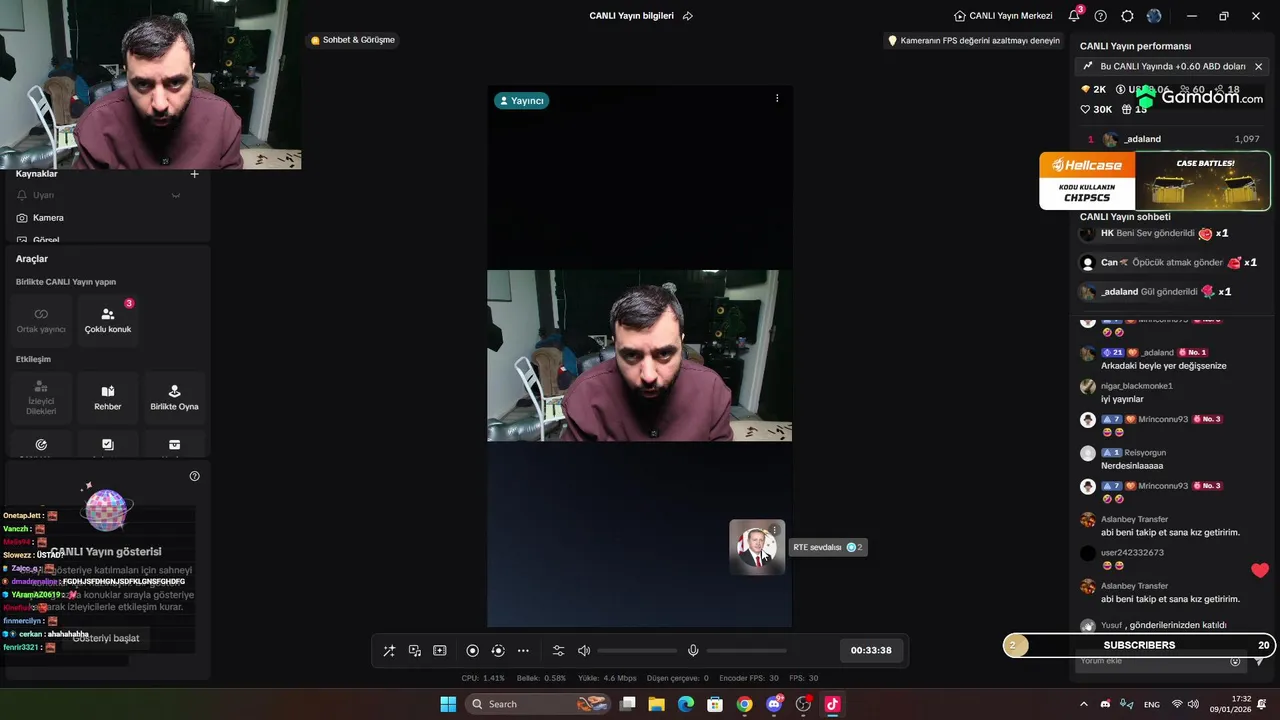This screenshot has width=1280, height=720.
Task: Open the help question mark icon
Action: click(x=1101, y=16)
